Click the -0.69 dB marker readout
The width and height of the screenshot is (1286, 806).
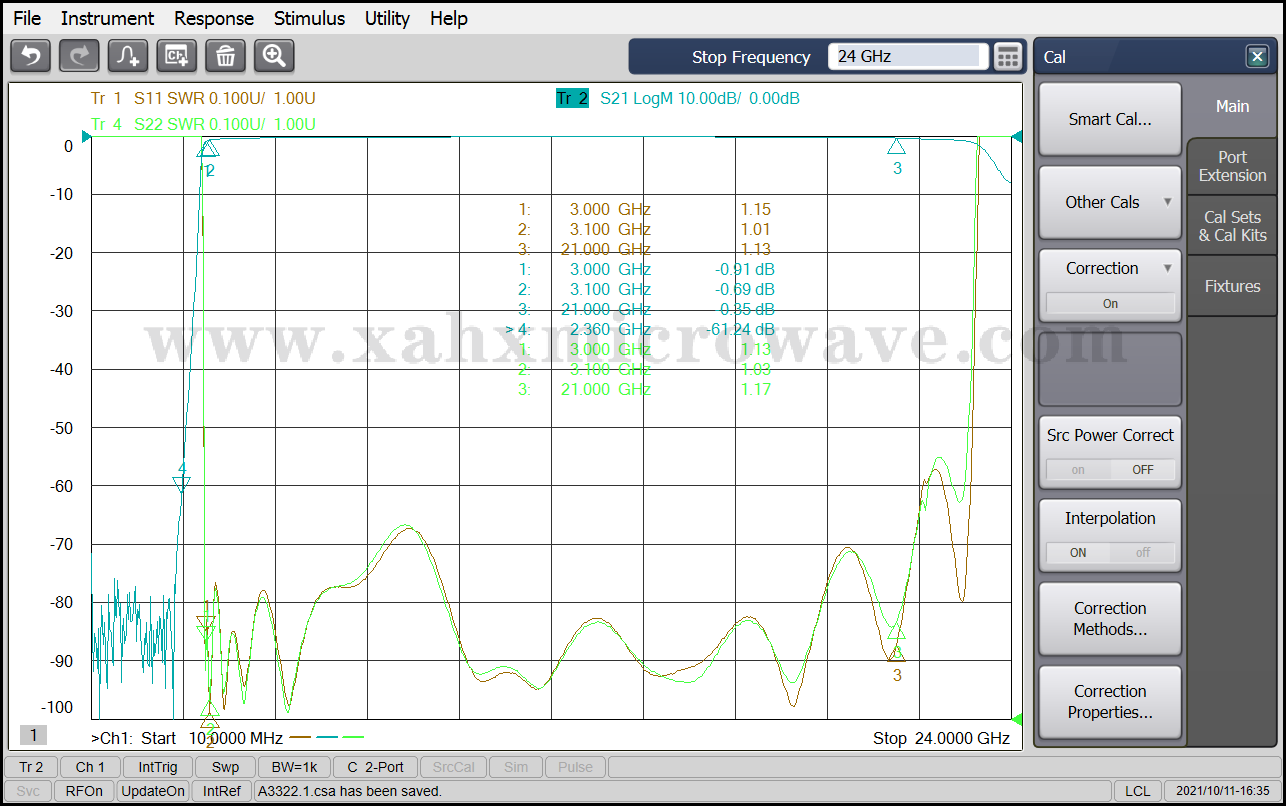click(743, 289)
